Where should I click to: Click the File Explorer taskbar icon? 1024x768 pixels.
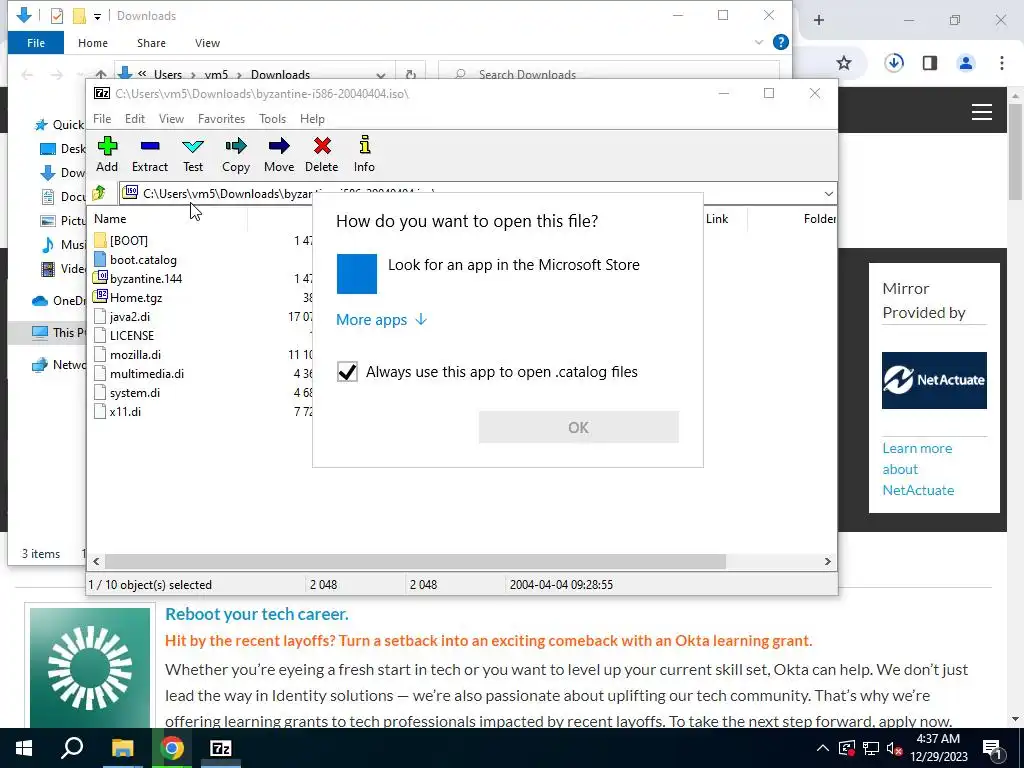[x=122, y=748]
